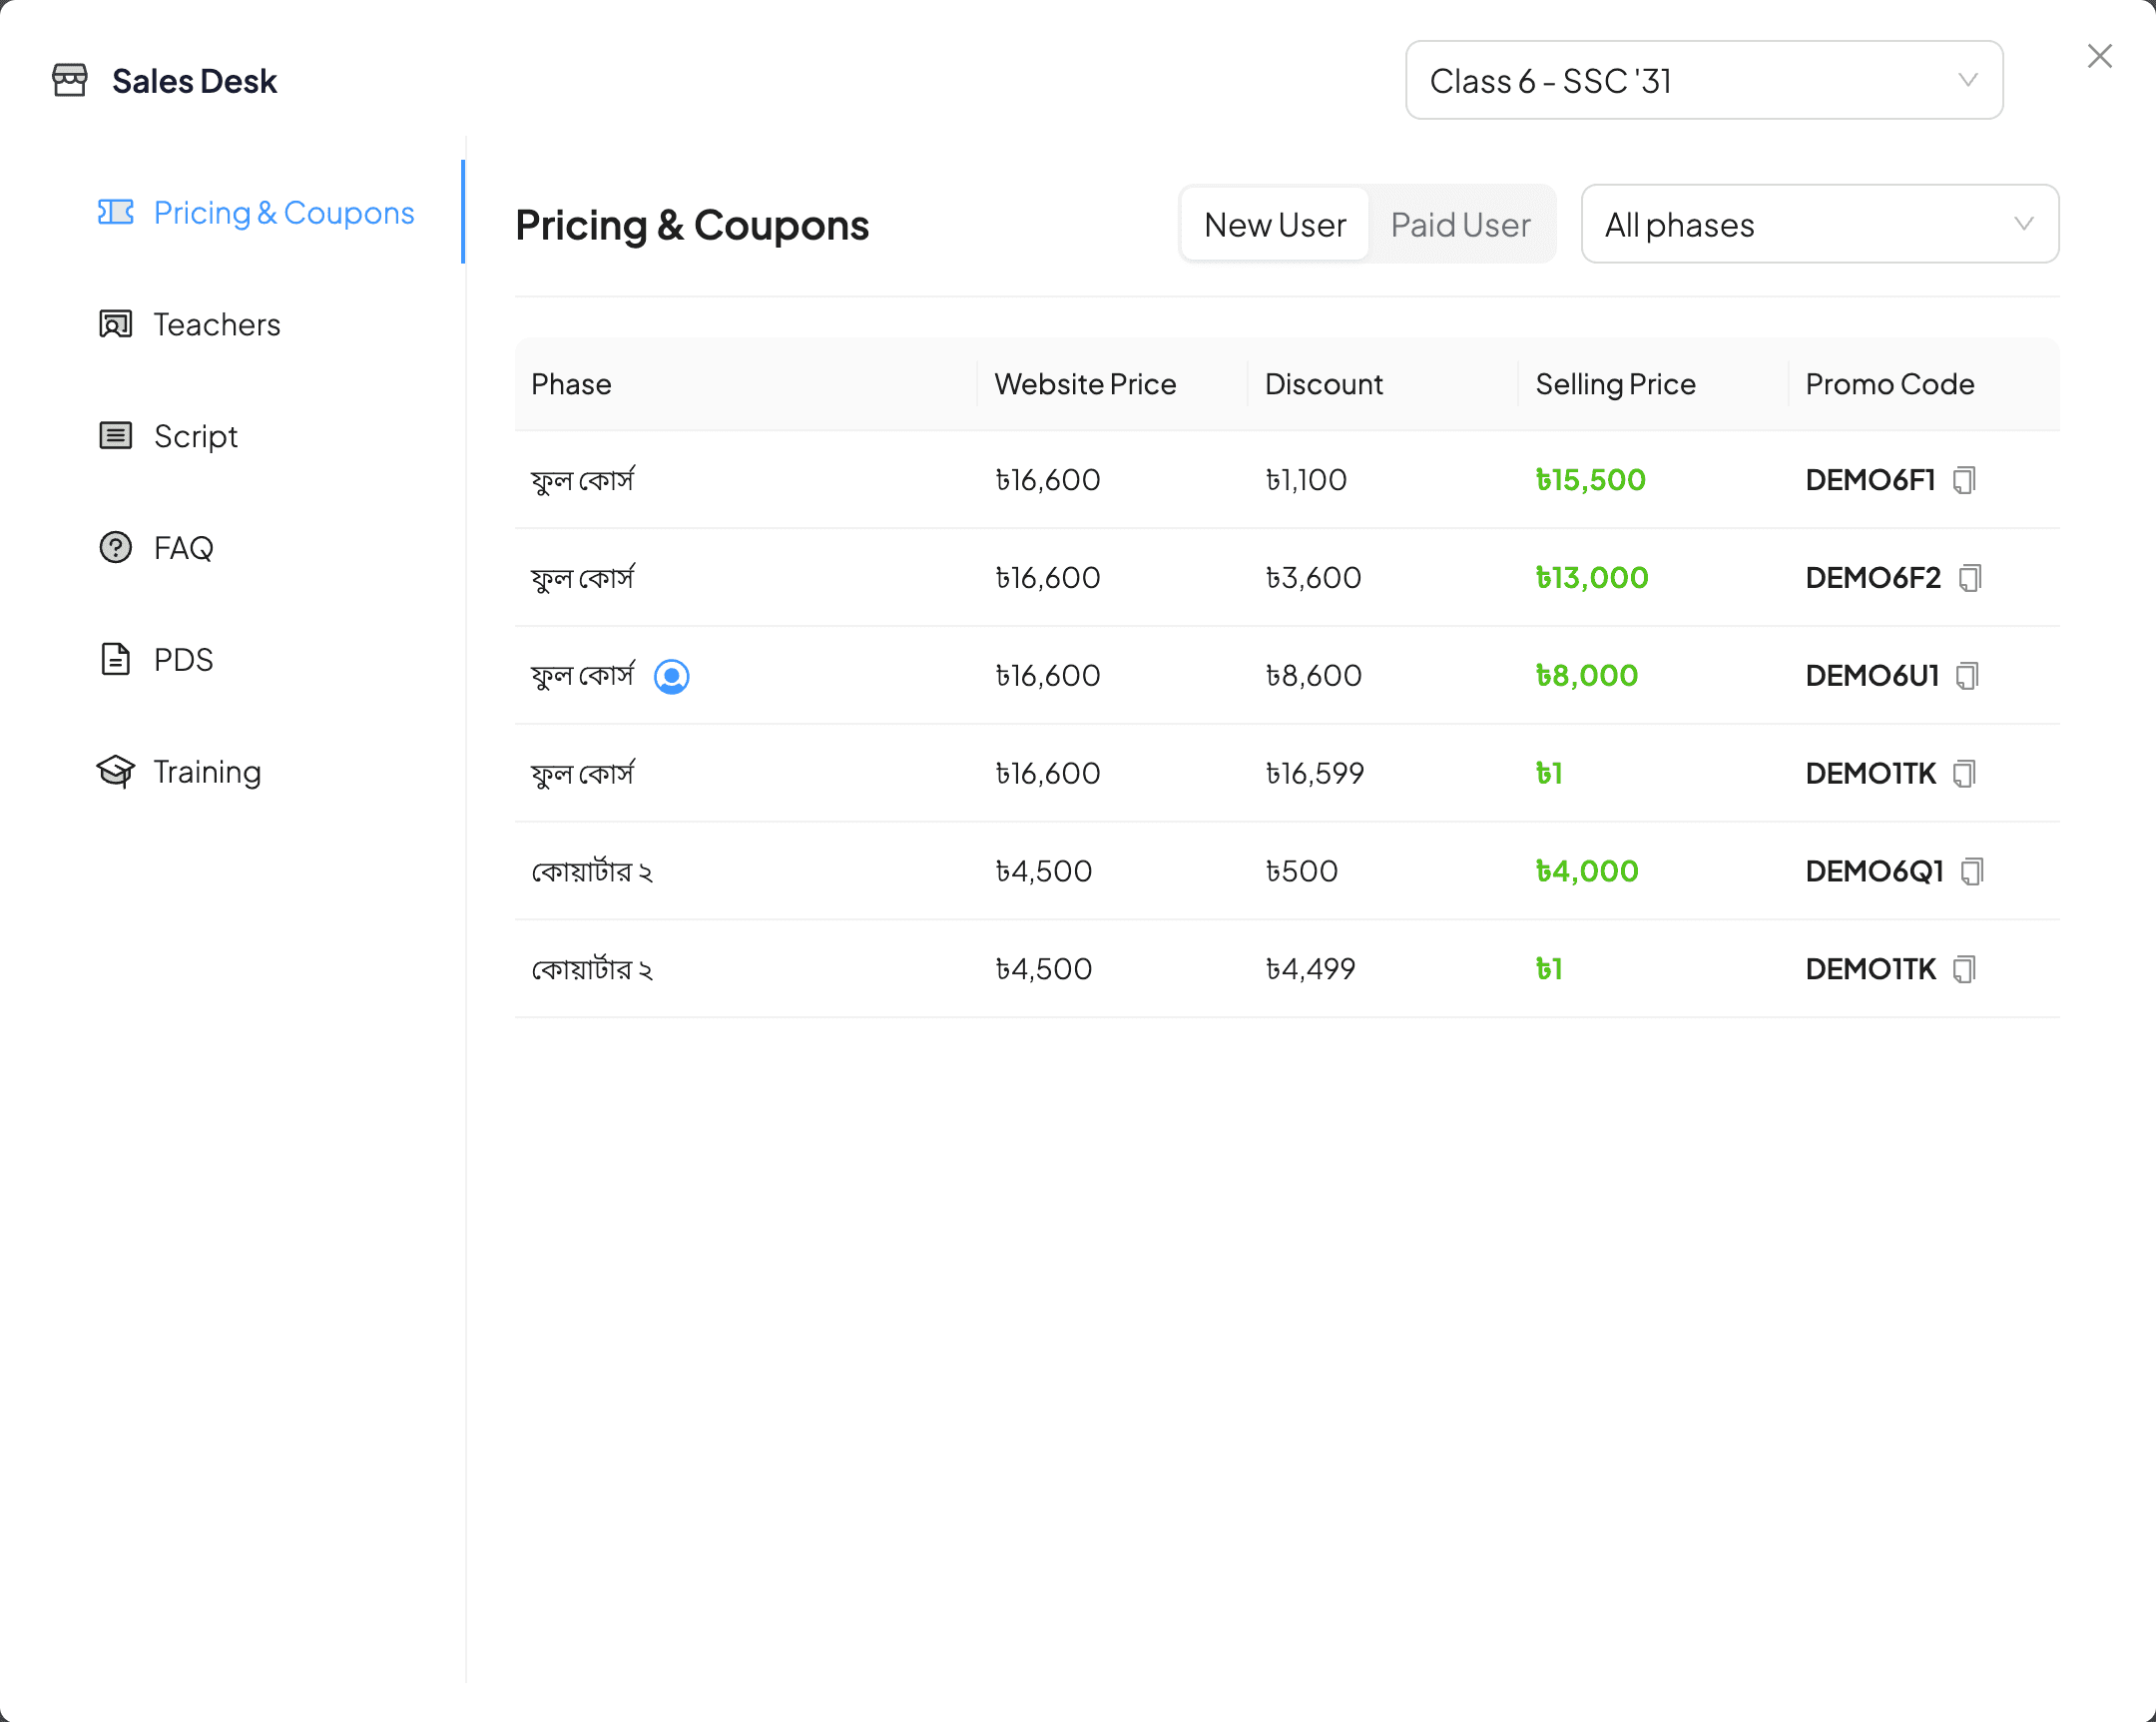This screenshot has width=2156, height=1722.
Task: Click the ৳3,600 discount value
Action: 1313,578
